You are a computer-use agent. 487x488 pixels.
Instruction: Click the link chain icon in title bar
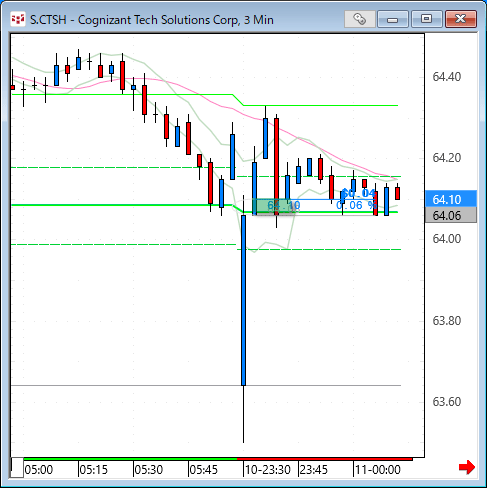click(x=359, y=19)
